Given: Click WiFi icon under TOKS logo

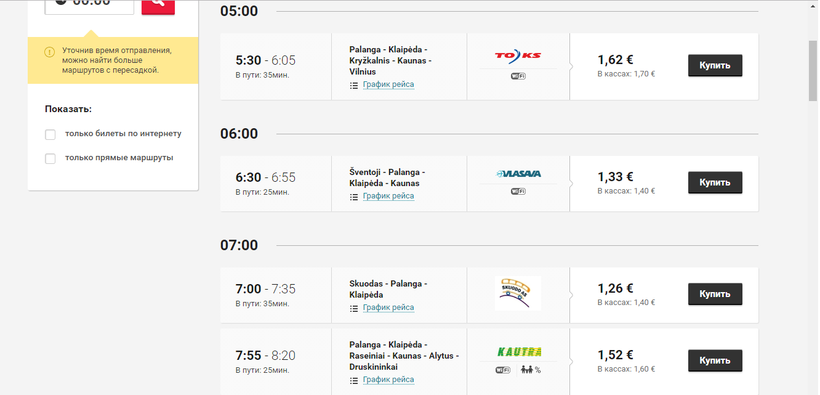Looking at the screenshot, I should pos(518,76).
